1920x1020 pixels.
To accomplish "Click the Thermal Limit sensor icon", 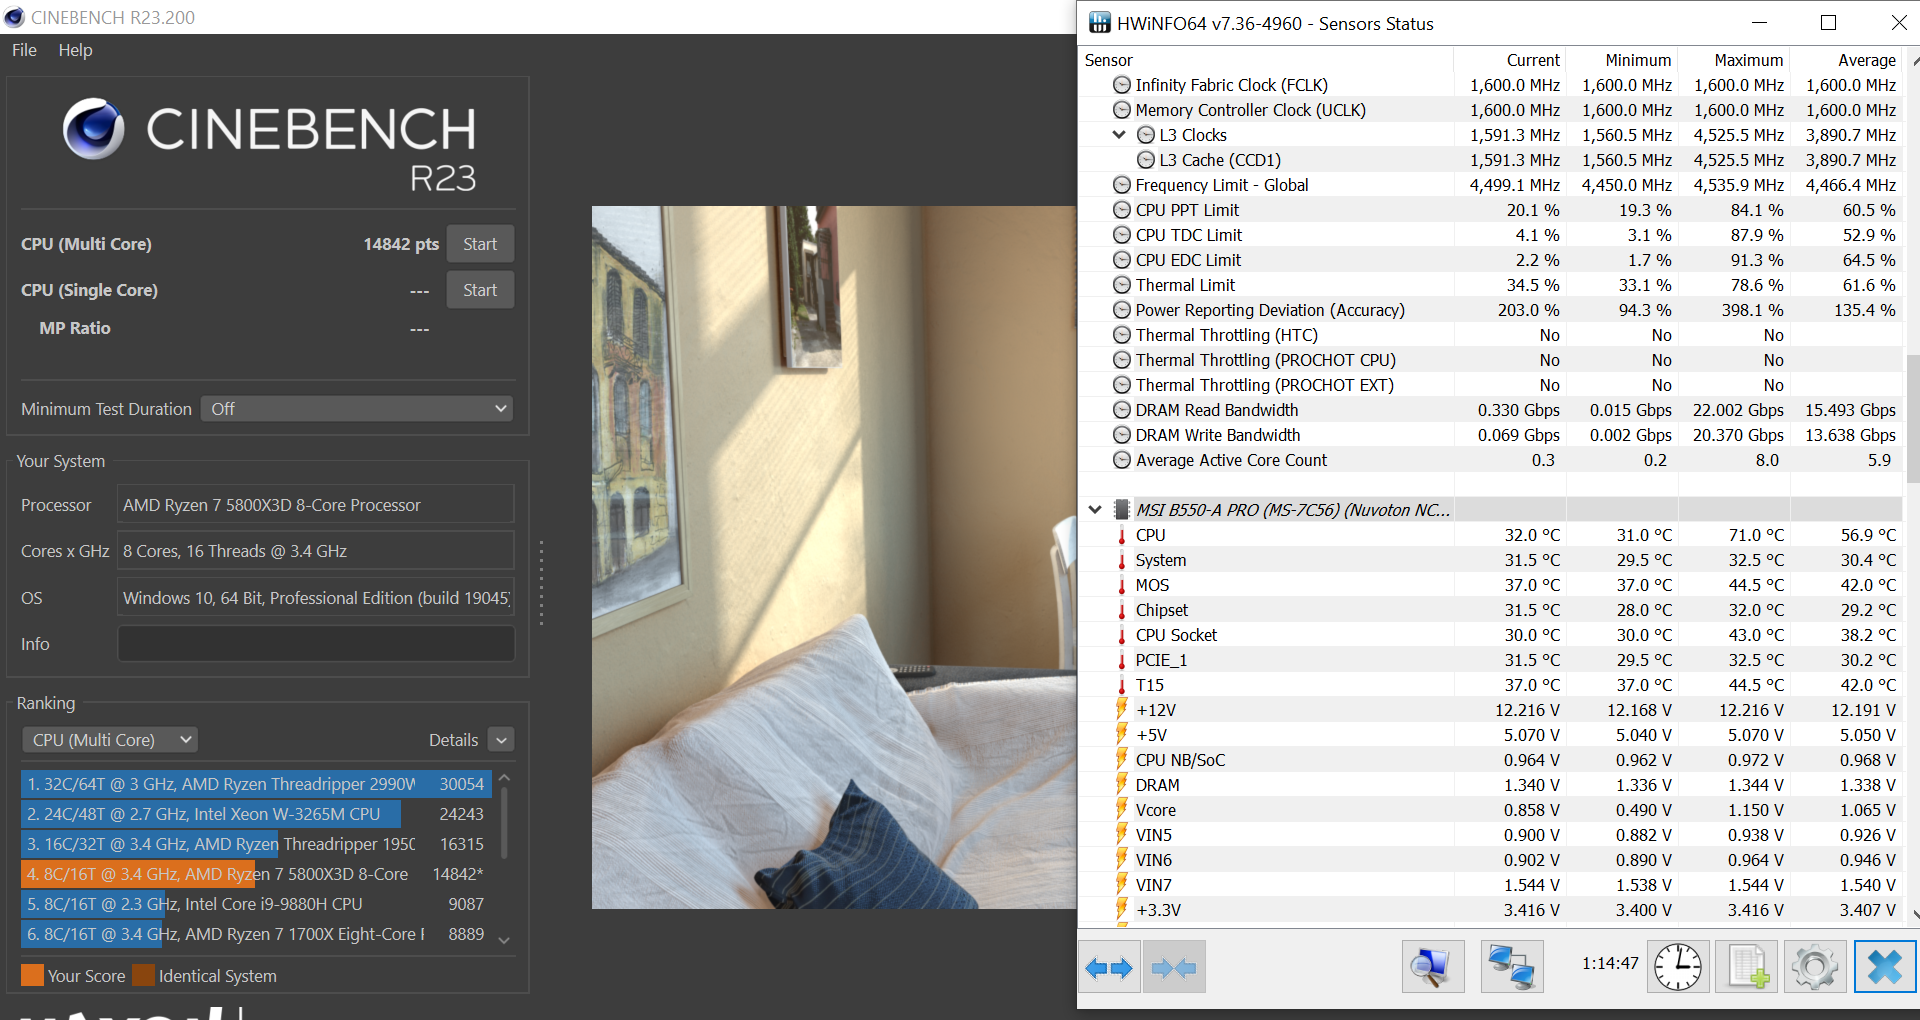I will click(1122, 285).
